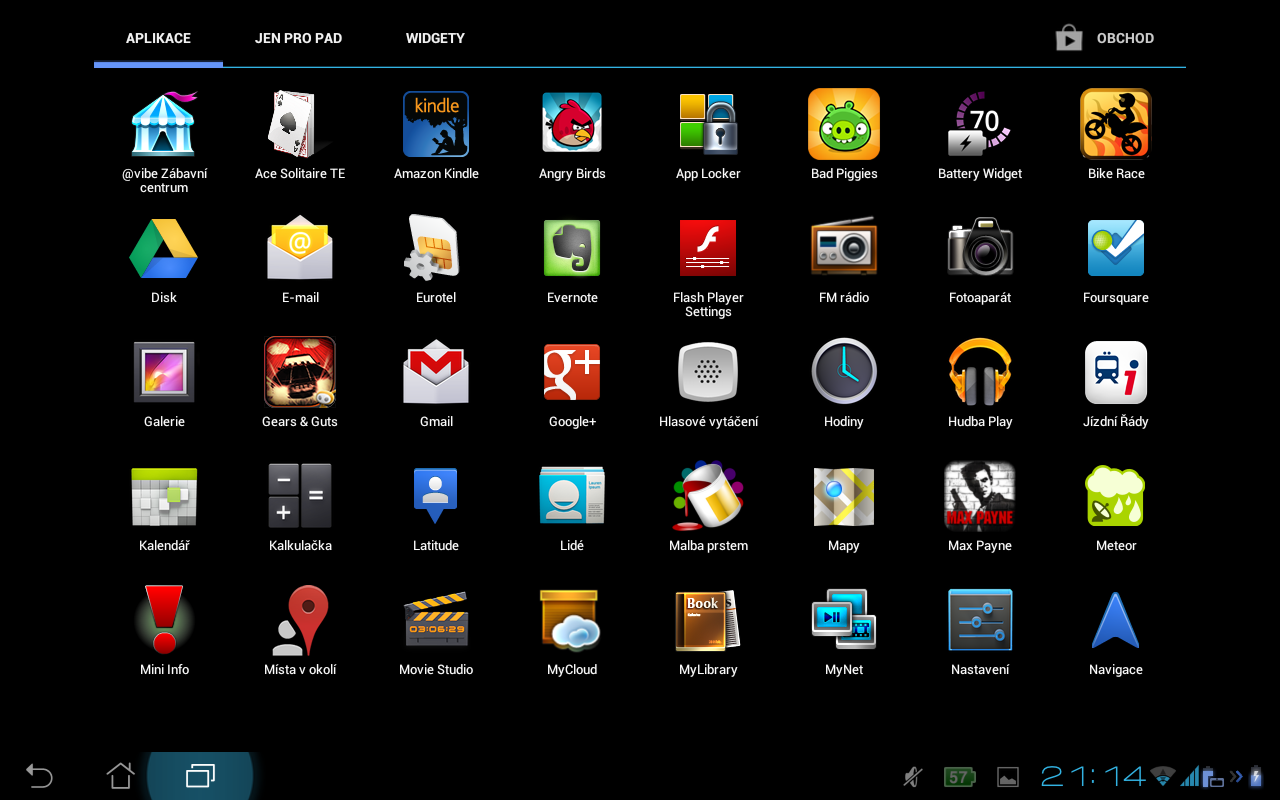Screen dimensions: 1280x800
Task: Launch Amazon Kindle
Action: click(436, 125)
